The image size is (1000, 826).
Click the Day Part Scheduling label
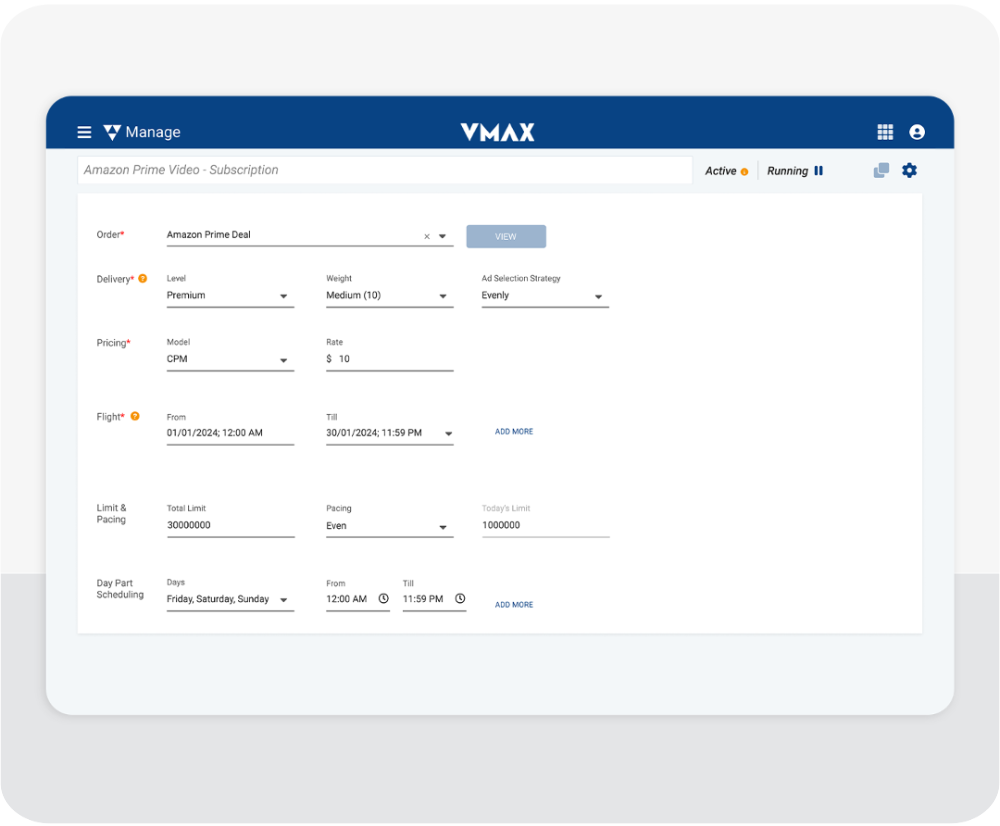[120, 589]
